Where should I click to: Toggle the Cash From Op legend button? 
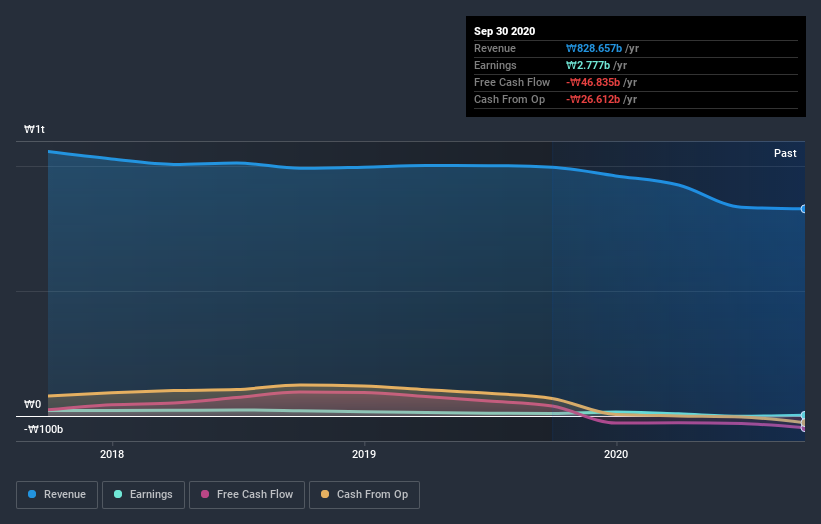click(x=364, y=495)
